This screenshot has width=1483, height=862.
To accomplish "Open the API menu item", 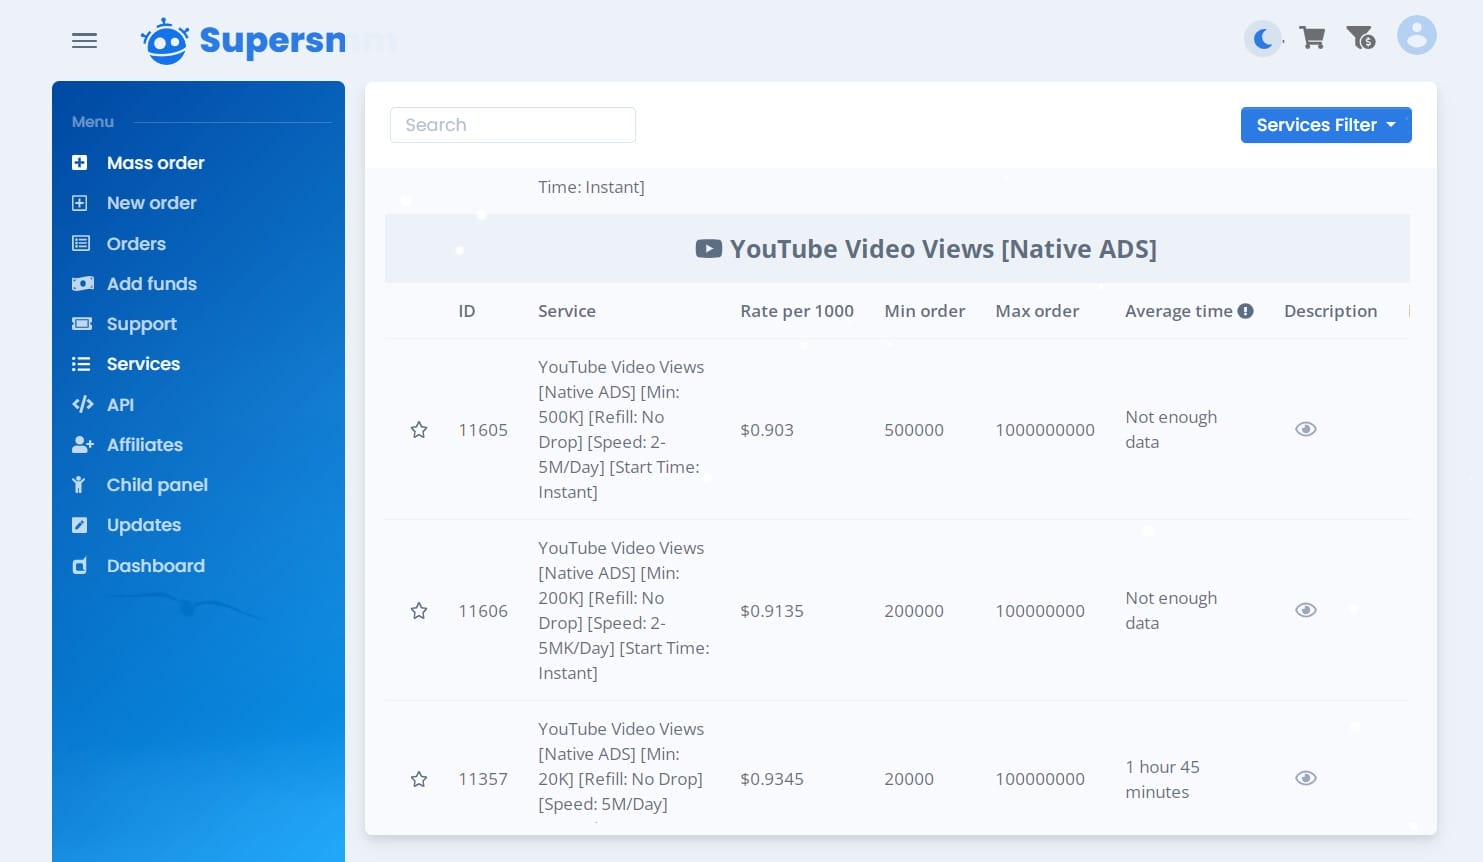I will point(120,405).
